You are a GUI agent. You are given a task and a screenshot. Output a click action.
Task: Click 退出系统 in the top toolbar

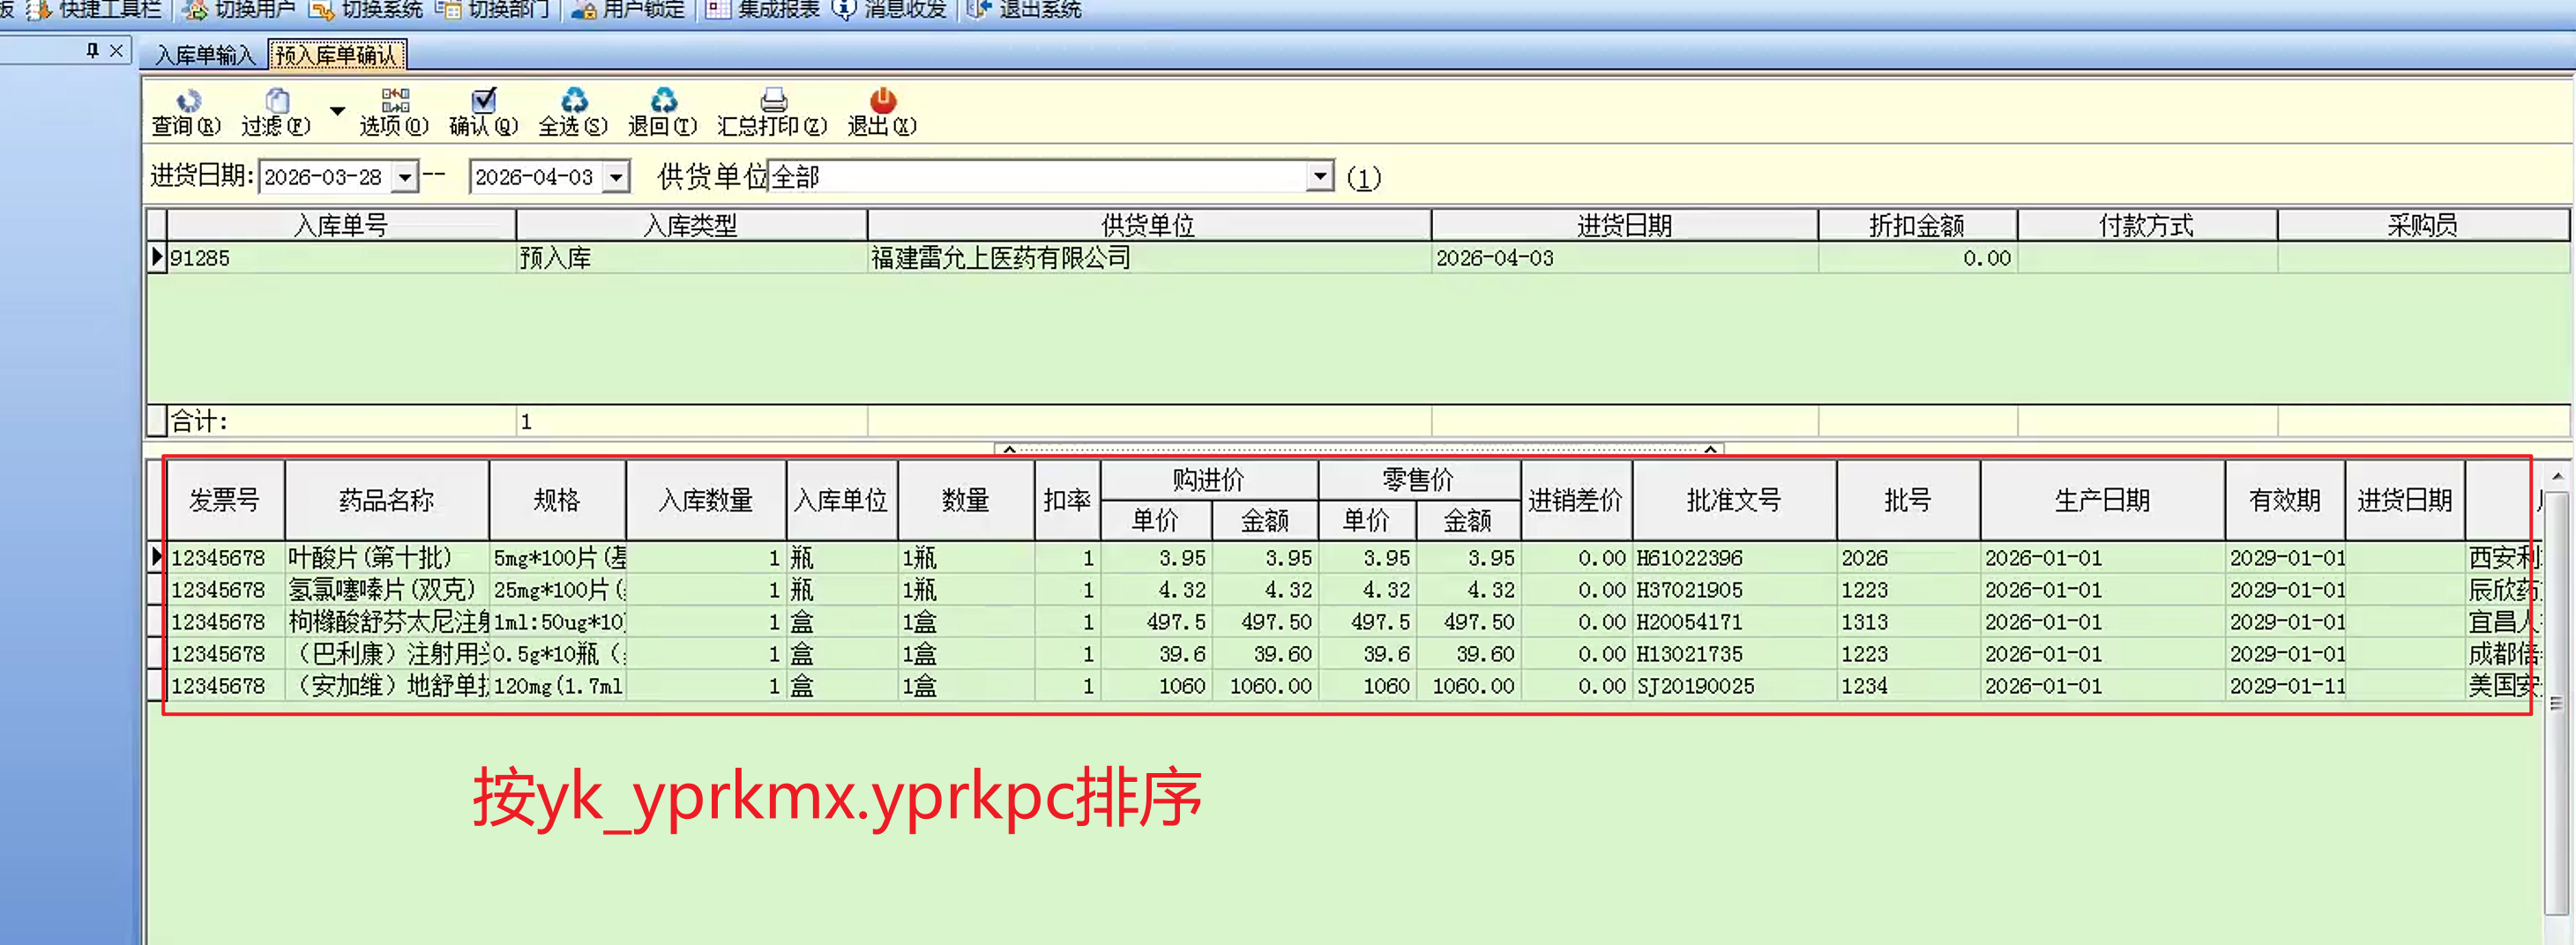click(x=1025, y=10)
